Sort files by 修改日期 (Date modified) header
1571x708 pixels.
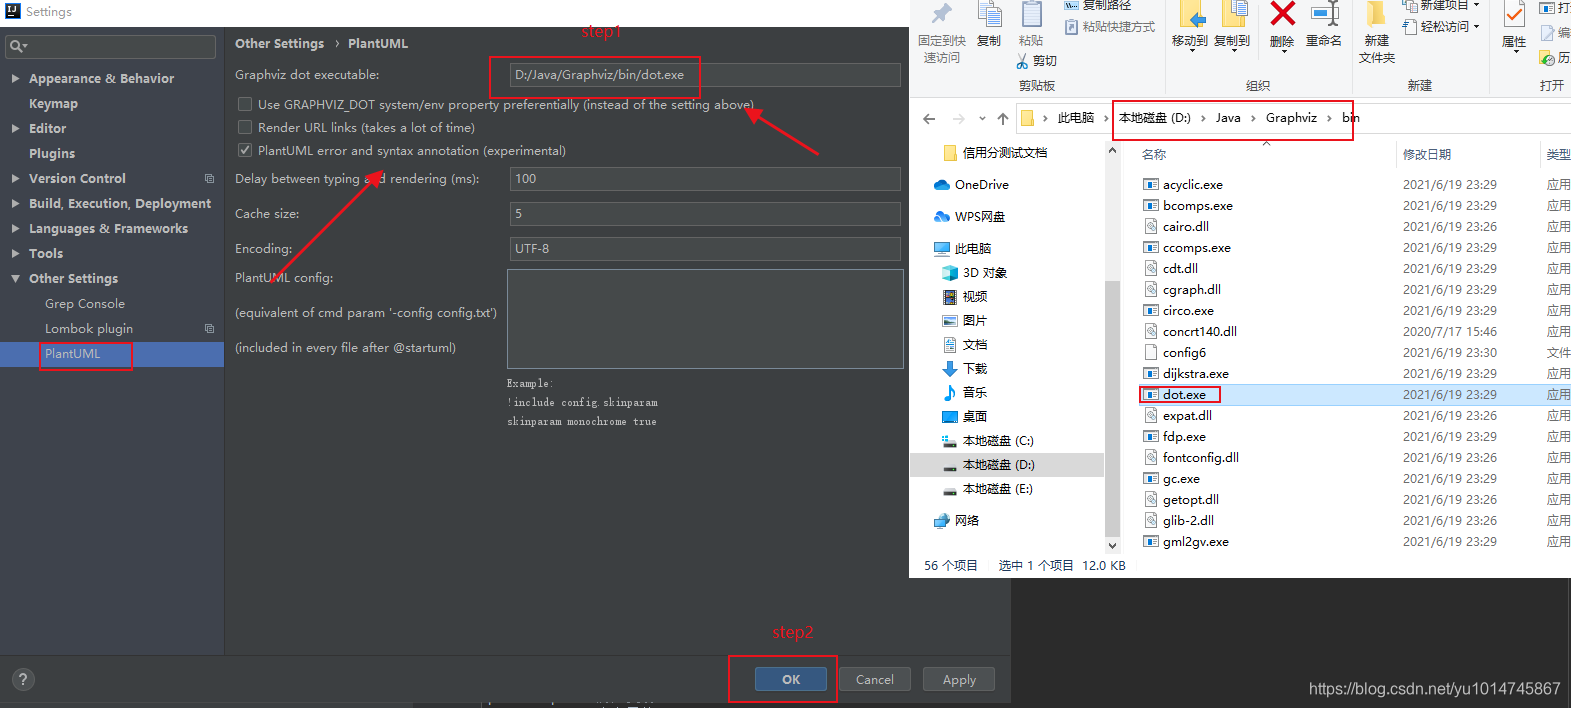tap(1427, 155)
